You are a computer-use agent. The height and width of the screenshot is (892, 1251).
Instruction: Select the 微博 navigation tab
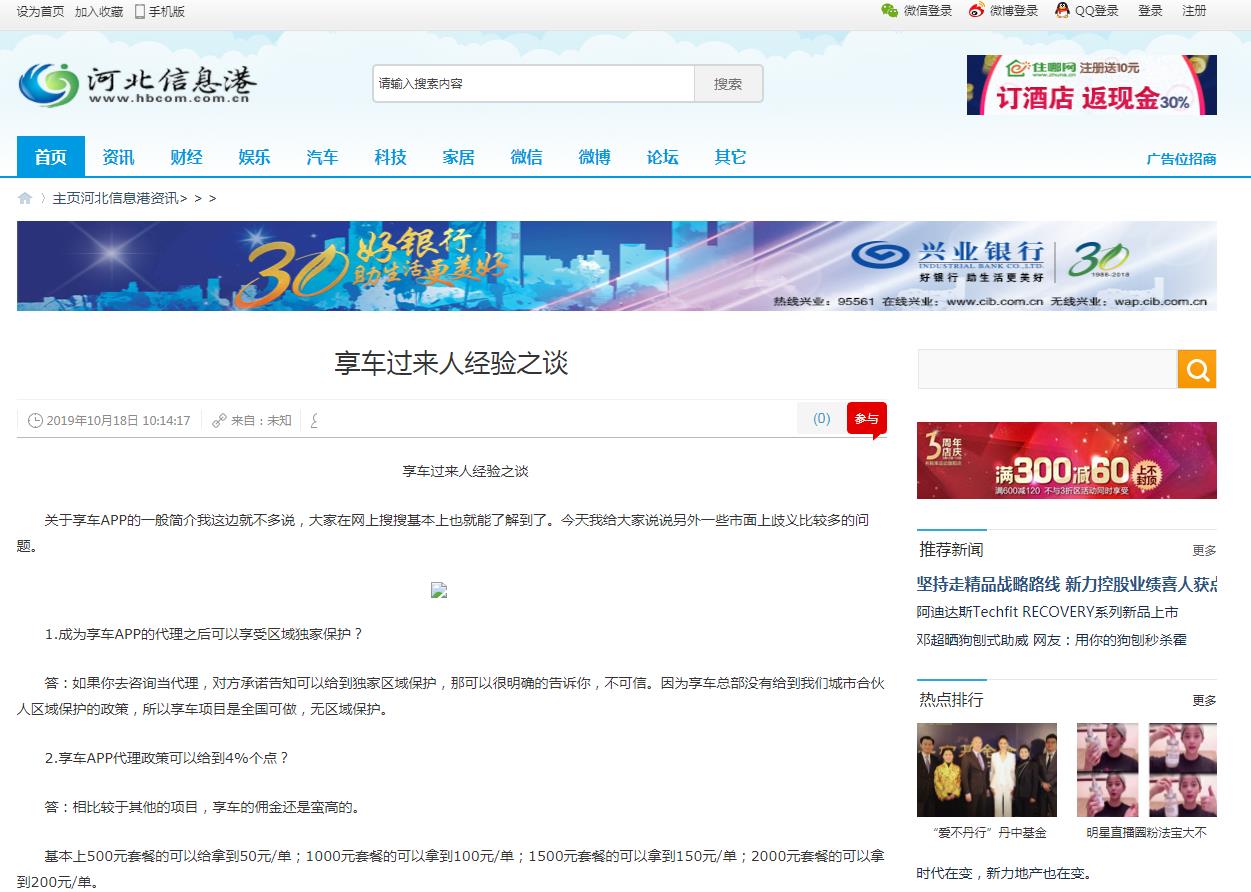tap(595, 157)
